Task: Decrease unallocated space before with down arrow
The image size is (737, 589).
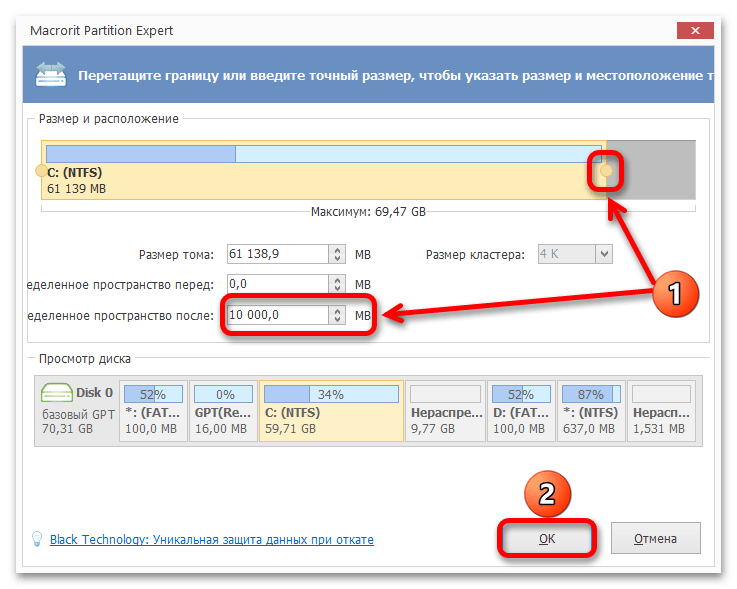Action: click(337, 289)
